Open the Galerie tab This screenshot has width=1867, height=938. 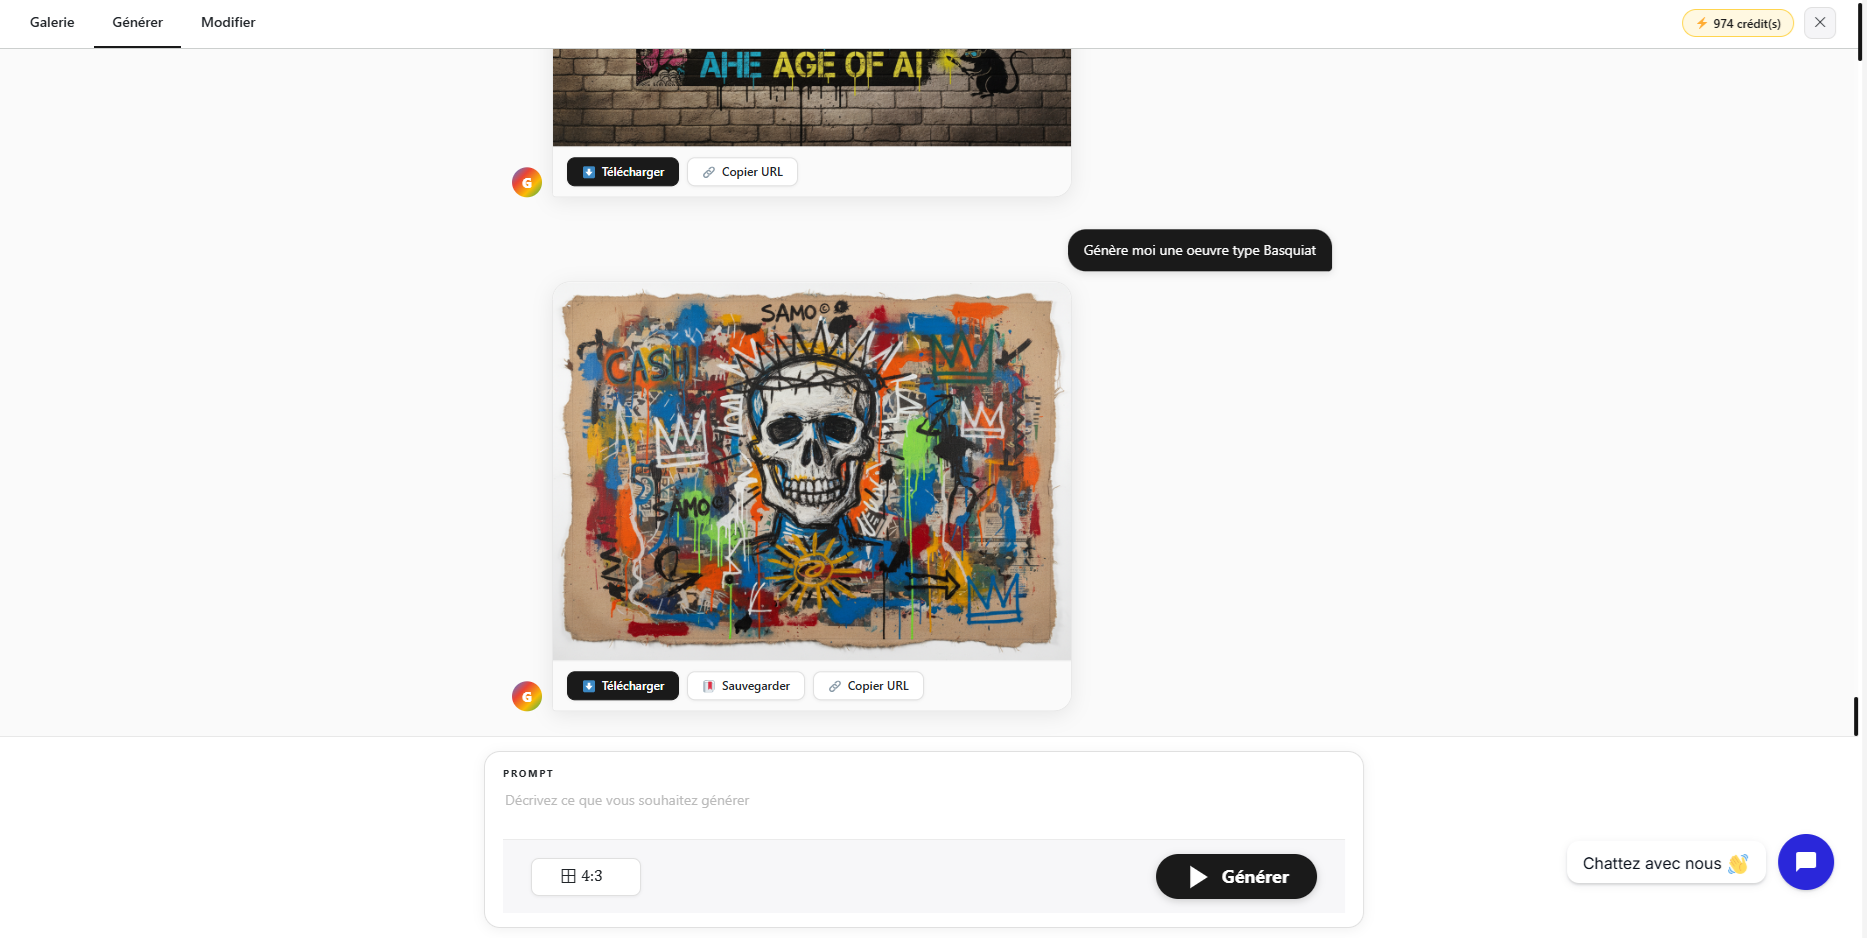[x=52, y=22]
